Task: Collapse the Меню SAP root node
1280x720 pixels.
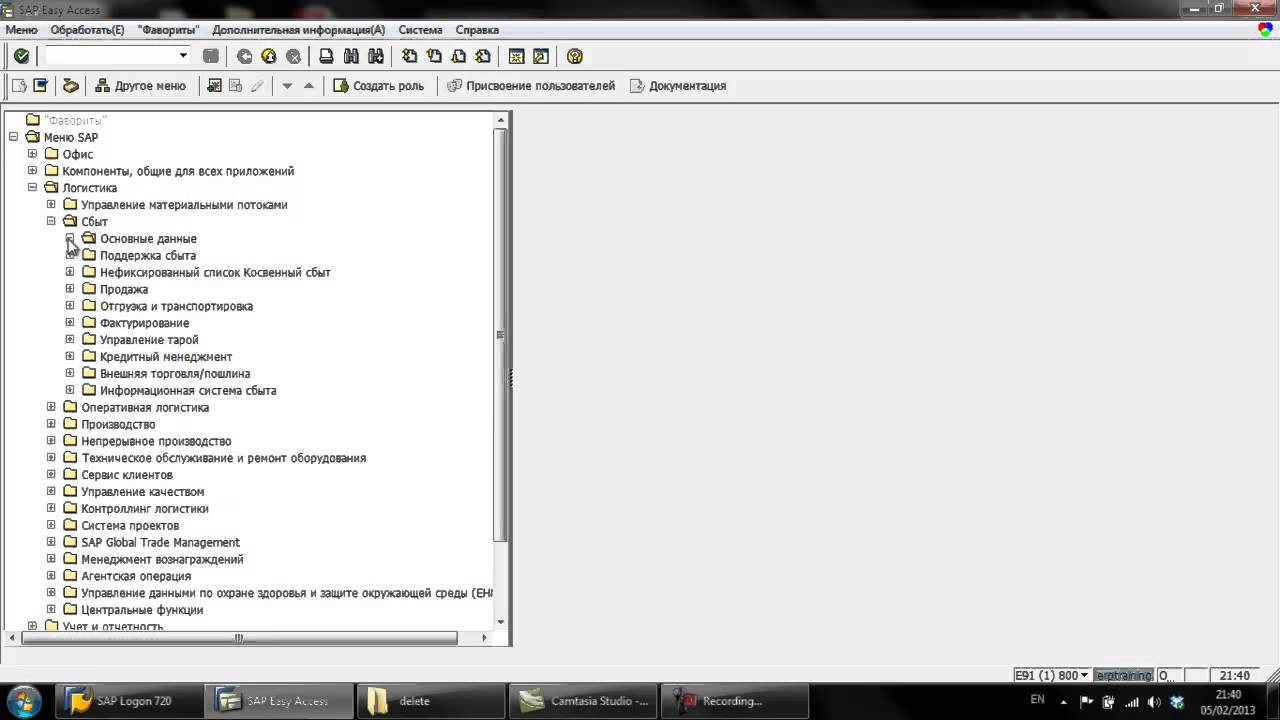Action: point(13,137)
